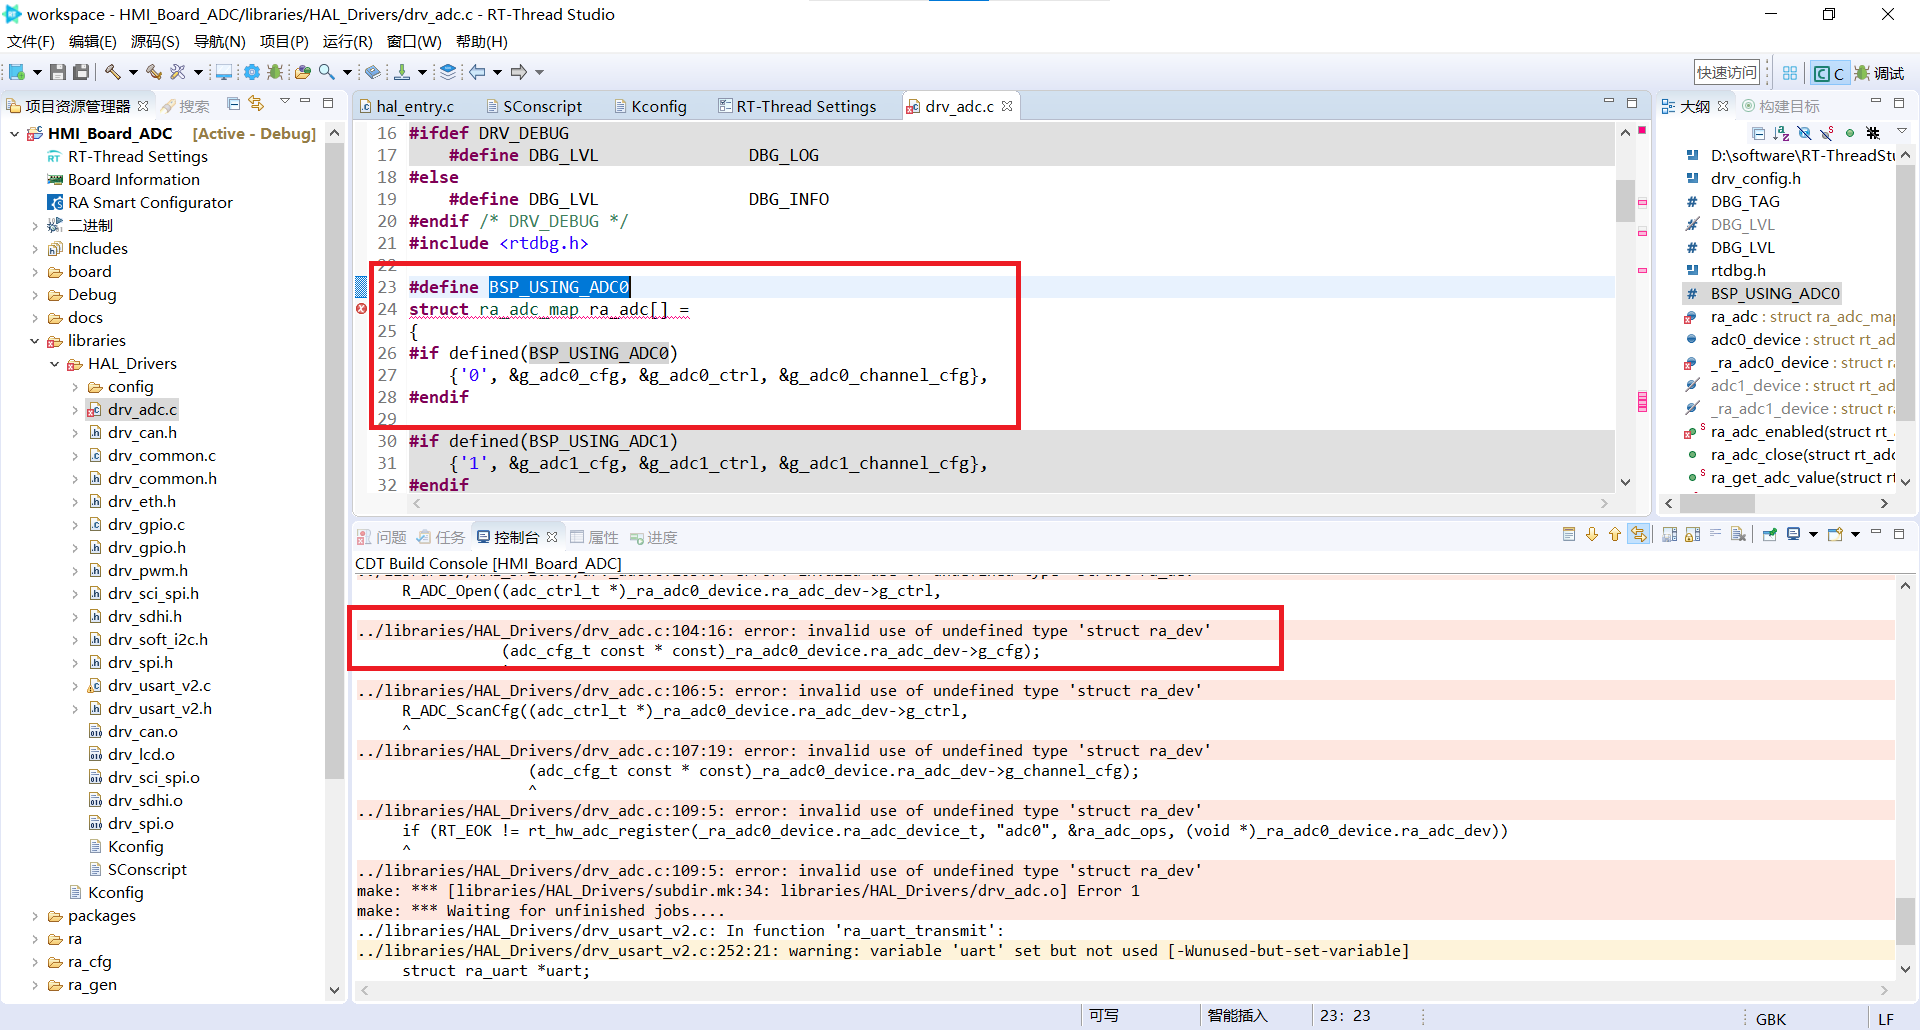The width and height of the screenshot is (1920, 1030).
Task: Open the 项目(P) menu
Action: pyautogui.click(x=284, y=41)
